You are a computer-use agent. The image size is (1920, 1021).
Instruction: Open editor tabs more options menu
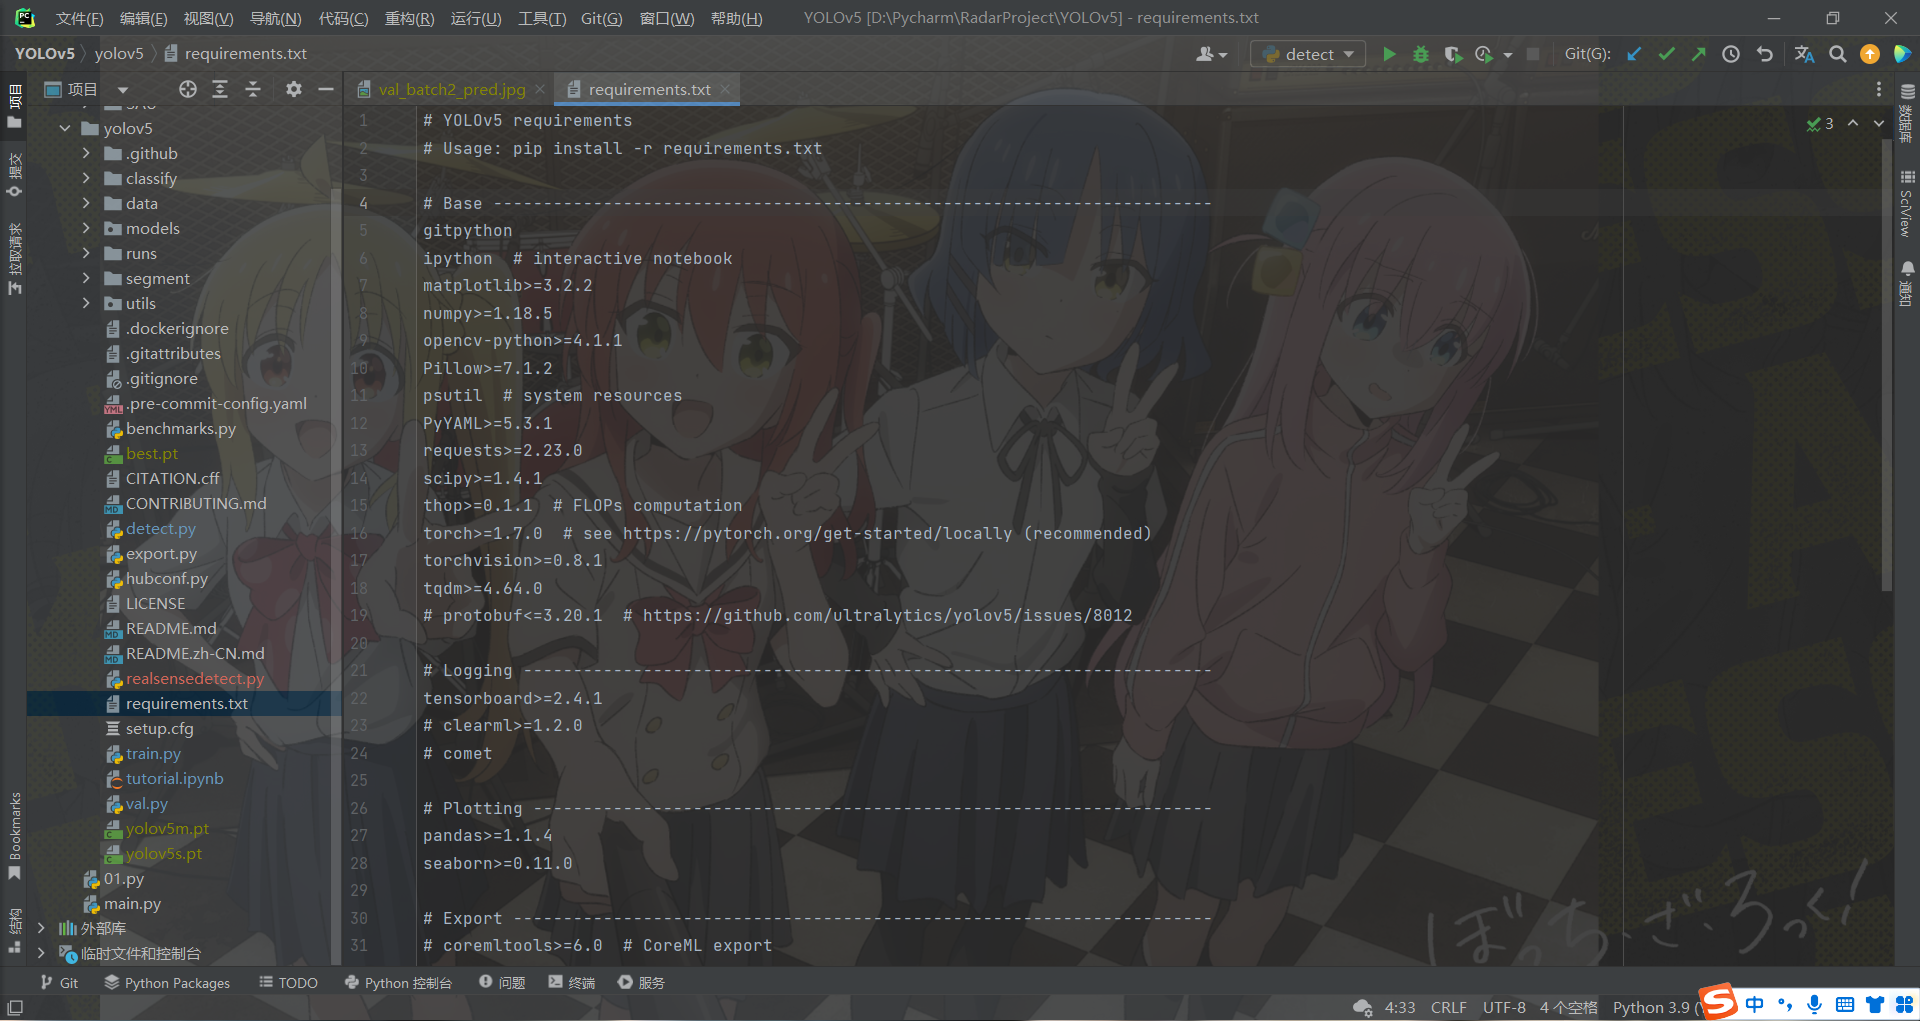click(1878, 89)
